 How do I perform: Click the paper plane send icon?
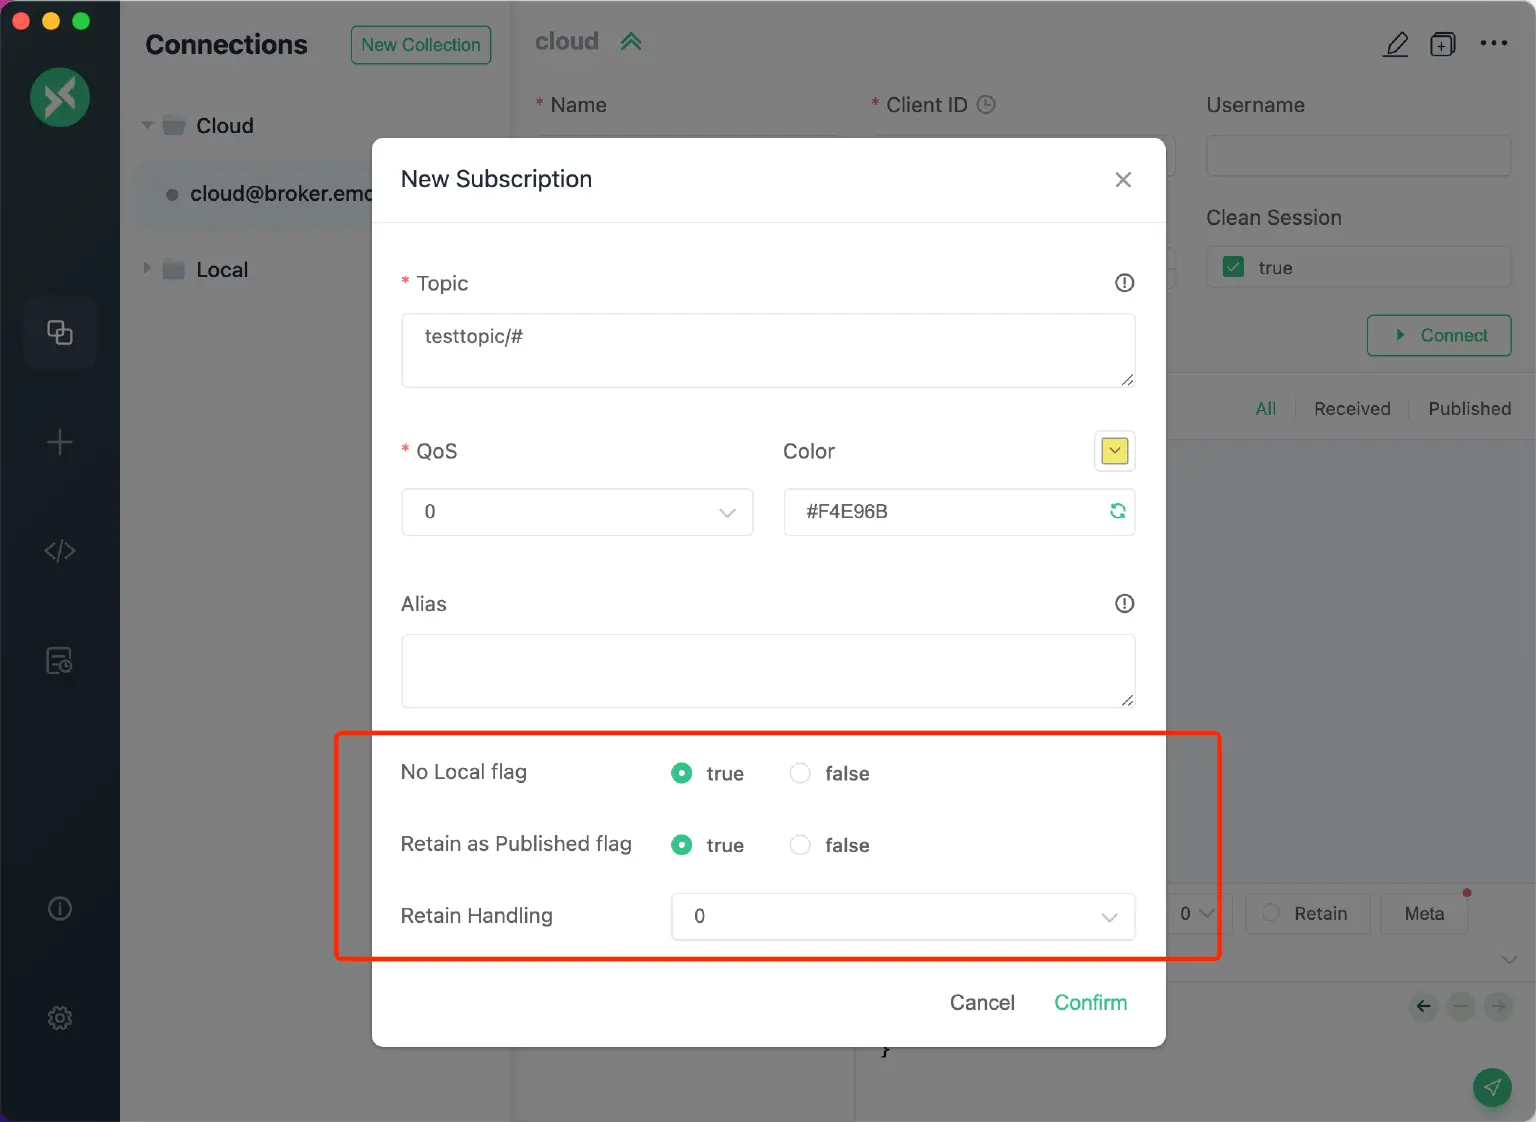(x=1492, y=1087)
